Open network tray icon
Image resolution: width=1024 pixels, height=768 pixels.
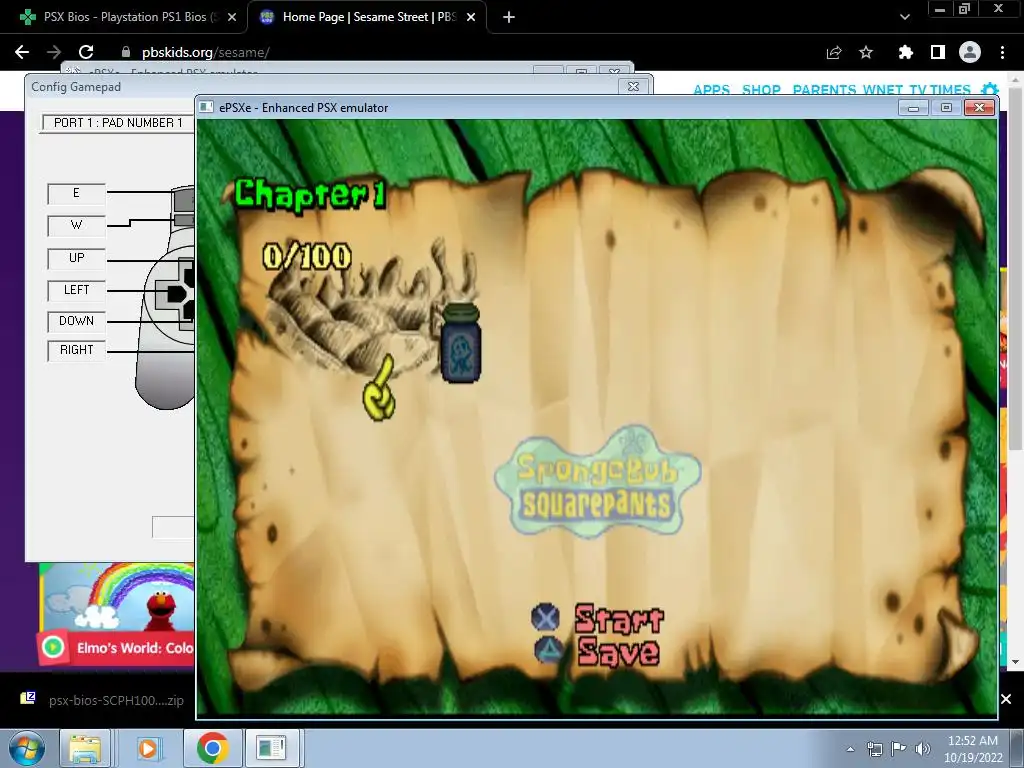tap(874, 749)
